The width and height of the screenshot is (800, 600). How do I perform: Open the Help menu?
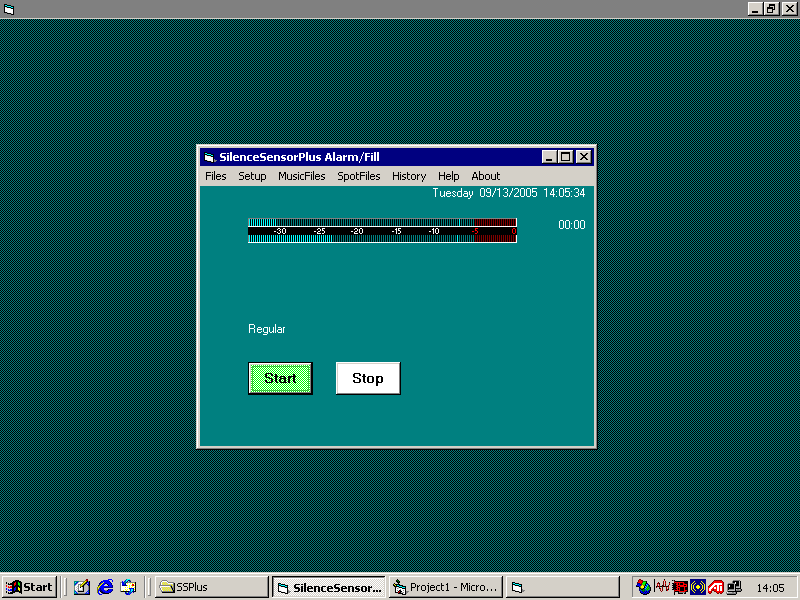point(449,176)
